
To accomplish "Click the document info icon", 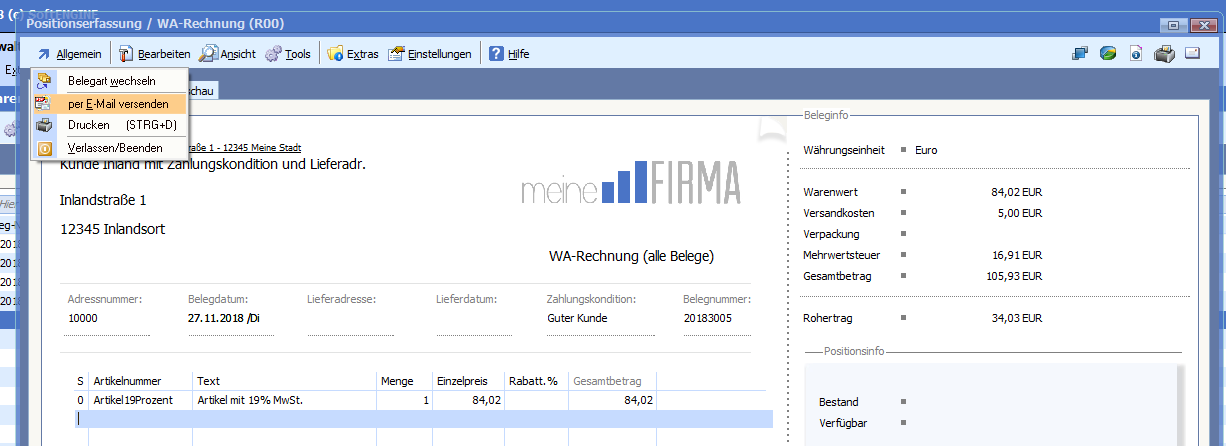I will pos(1135,54).
